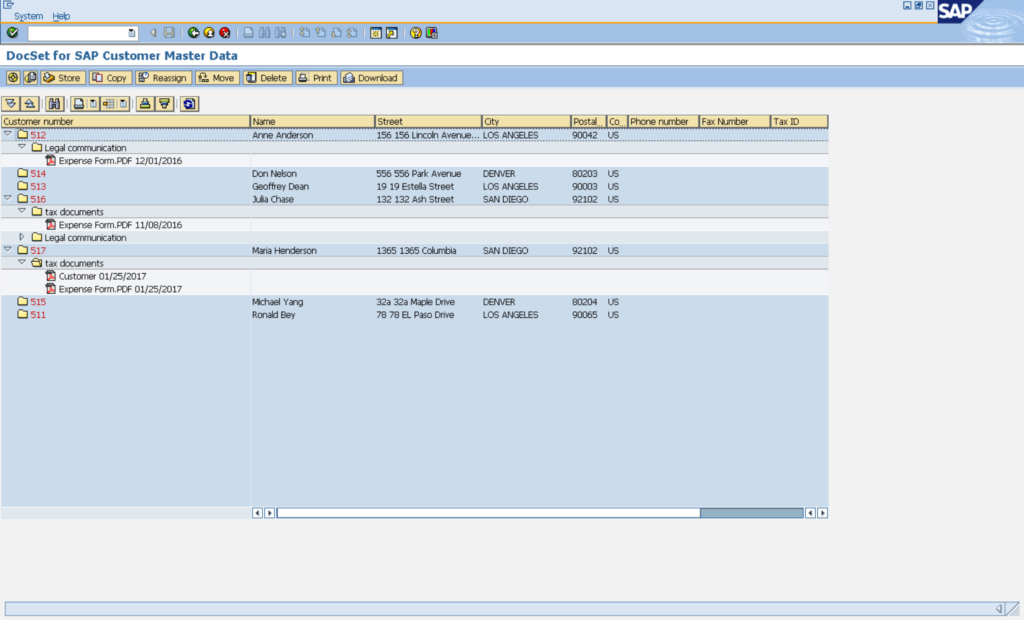Click the horizontal scrollbar thumb under table
Image resolution: width=1024 pixels, height=620 pixels.
(751, 513)
